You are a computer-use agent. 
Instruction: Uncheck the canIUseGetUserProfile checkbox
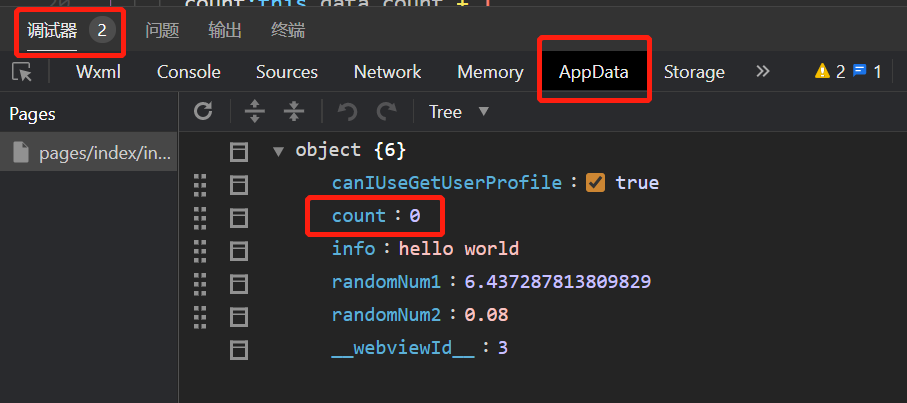tap(595, 183)
